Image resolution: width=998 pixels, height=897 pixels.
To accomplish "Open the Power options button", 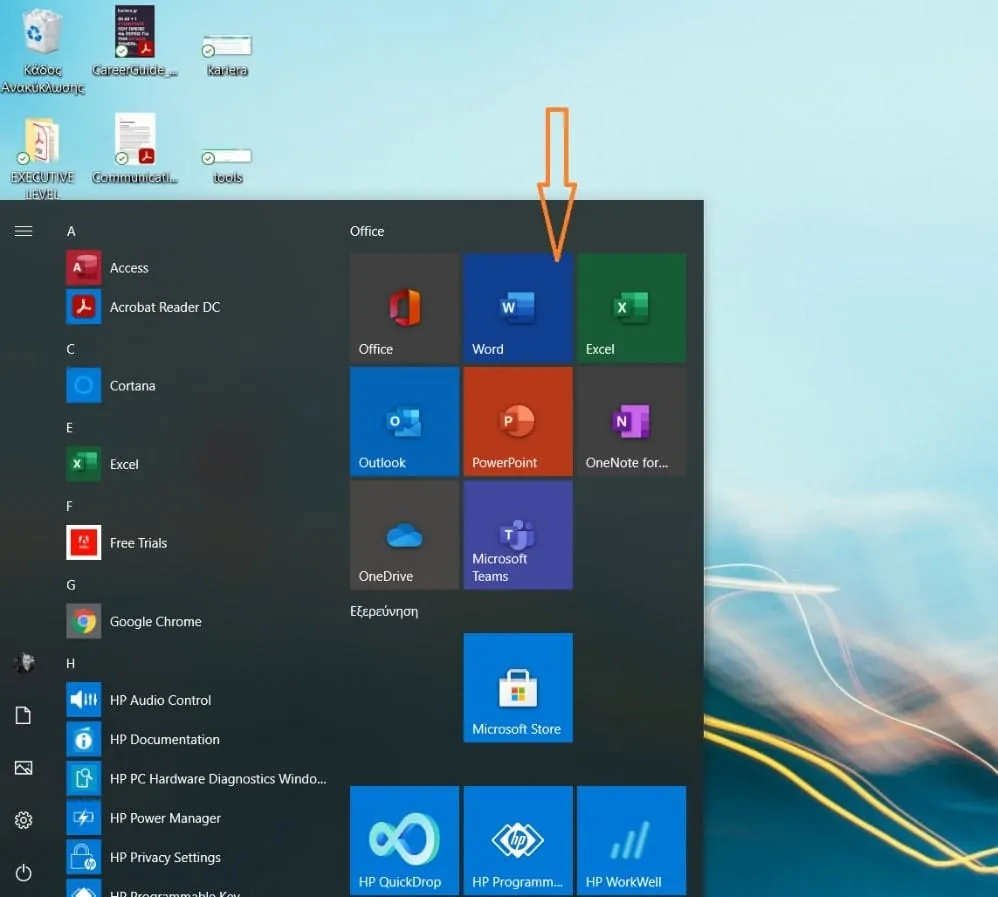I will [24, 872].
